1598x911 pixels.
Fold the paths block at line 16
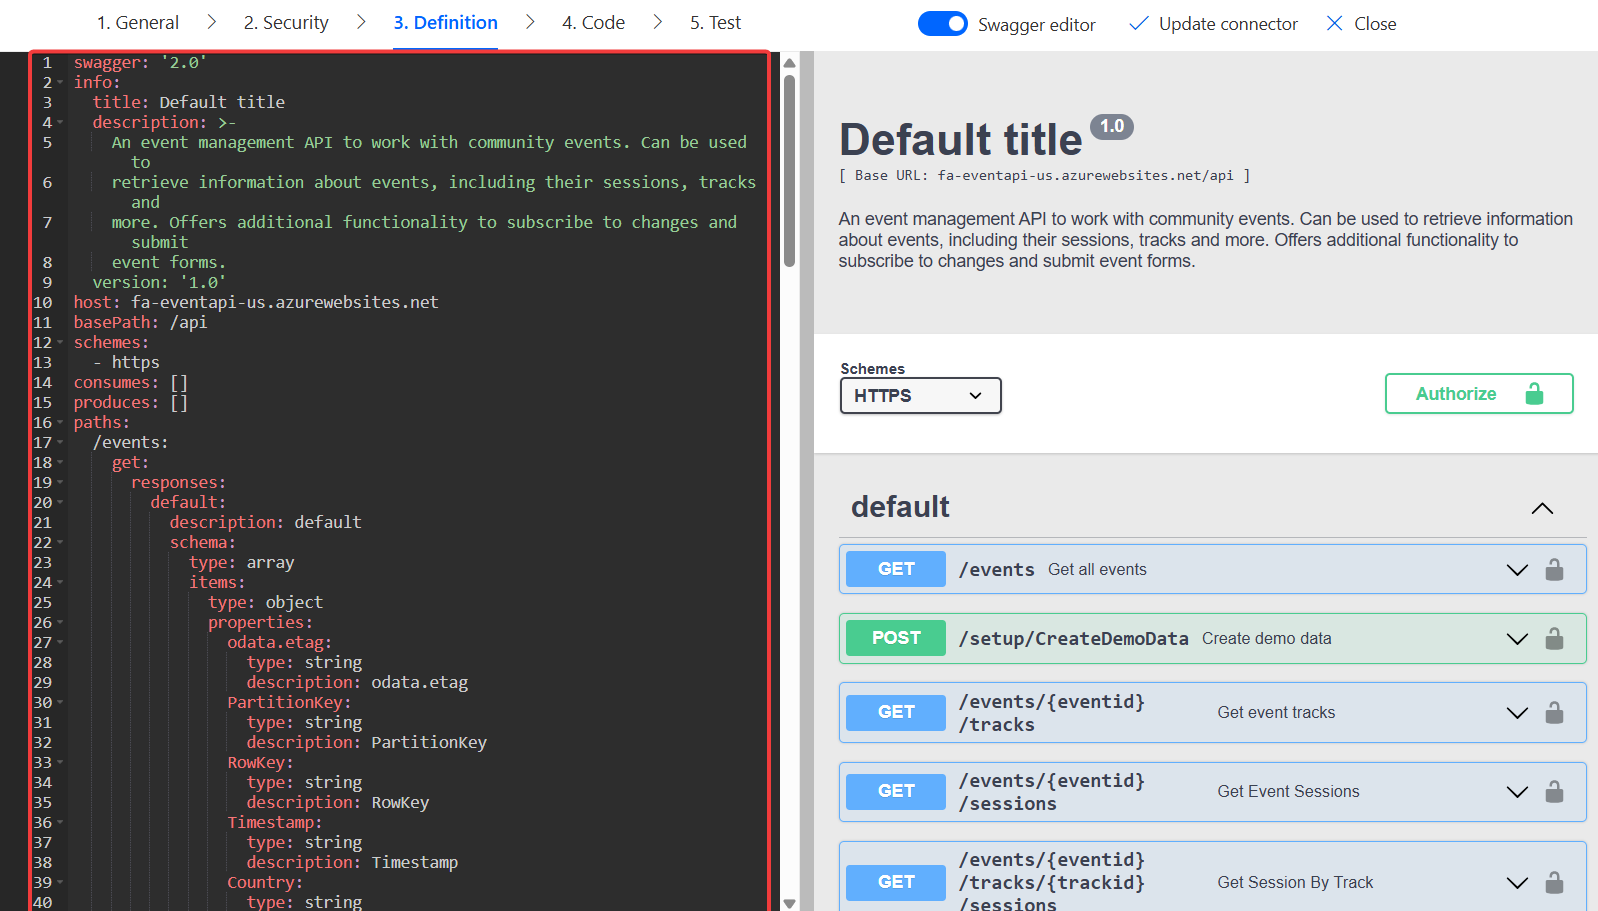coord(60,422)
